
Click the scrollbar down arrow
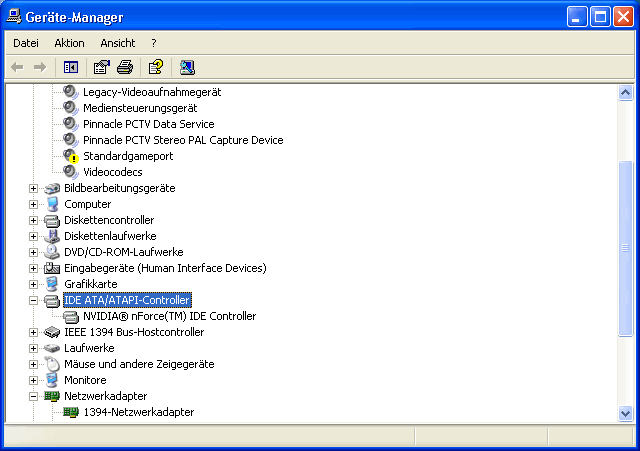(x=625, y=413)
